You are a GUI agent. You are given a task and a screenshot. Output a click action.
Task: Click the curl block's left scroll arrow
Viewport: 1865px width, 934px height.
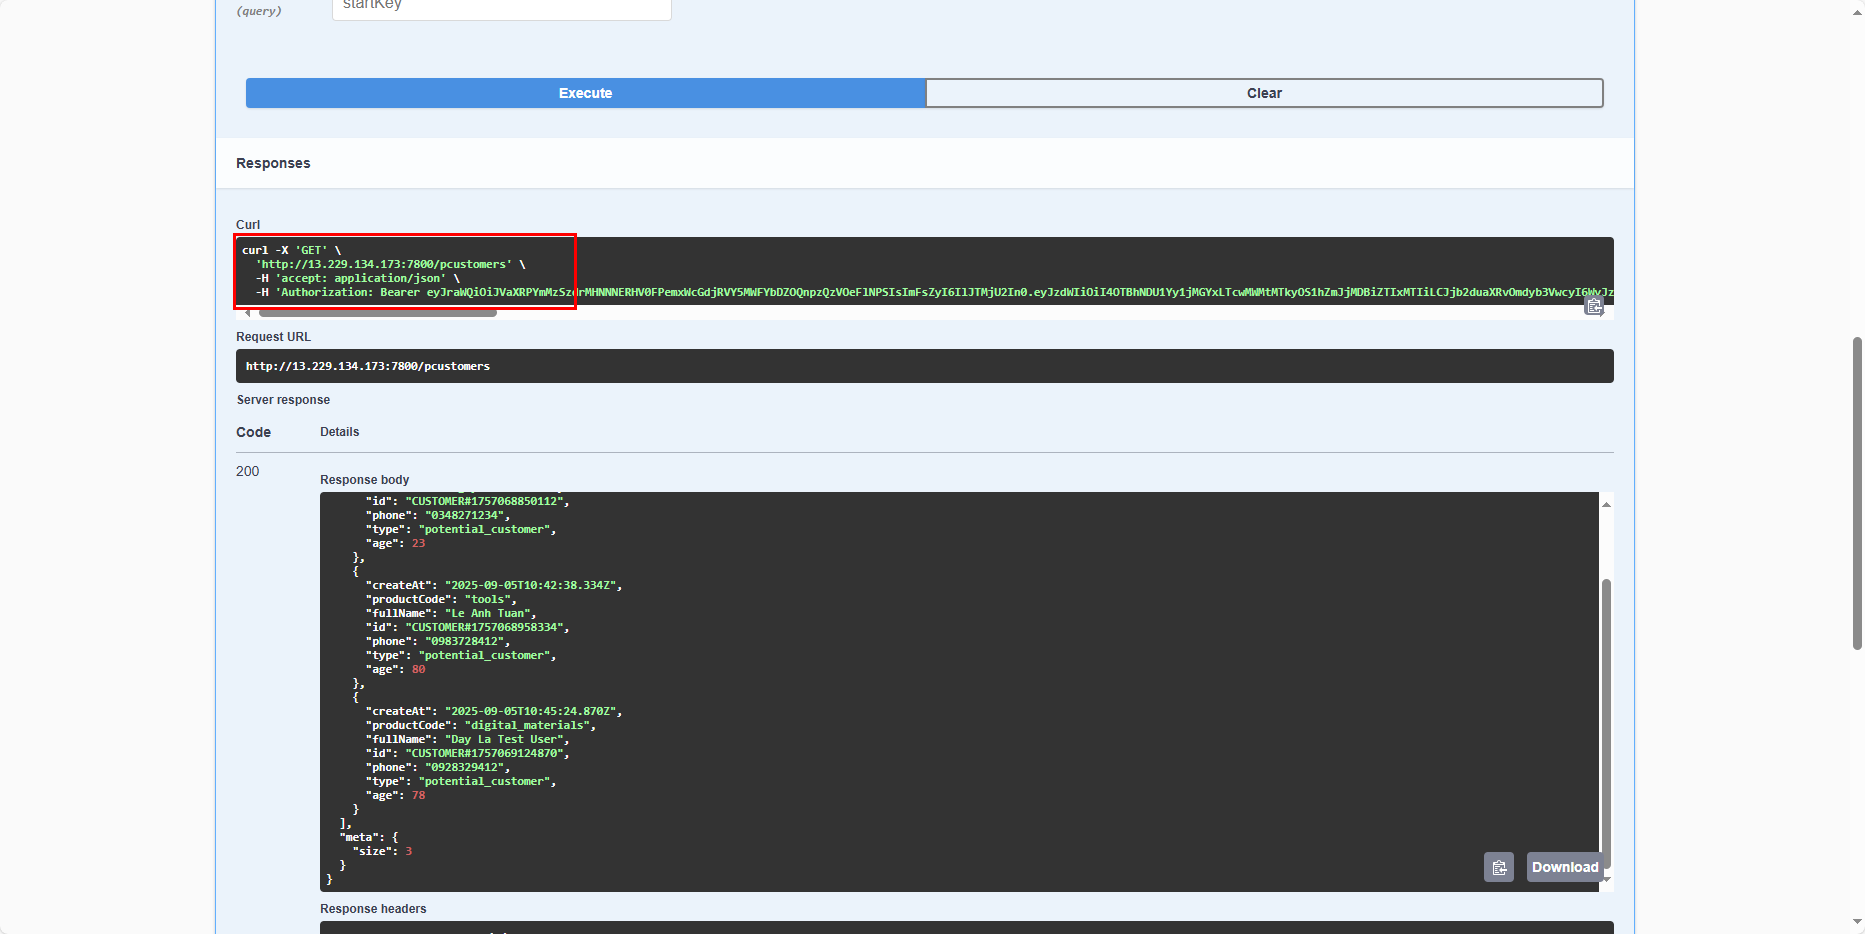coord(248,313)
